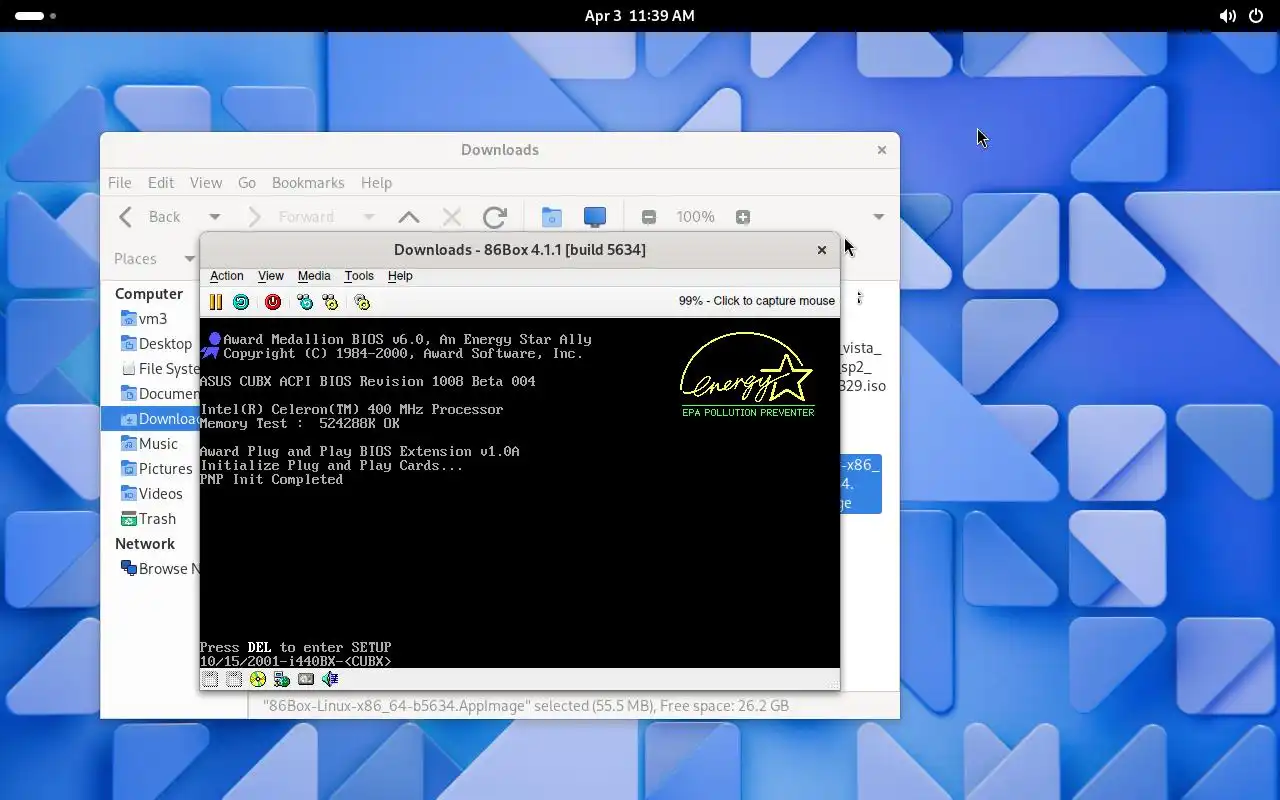Click the red ACPI shutdown power icon
The width and height of the screenshot is (1280, 800).
(273, 302)
